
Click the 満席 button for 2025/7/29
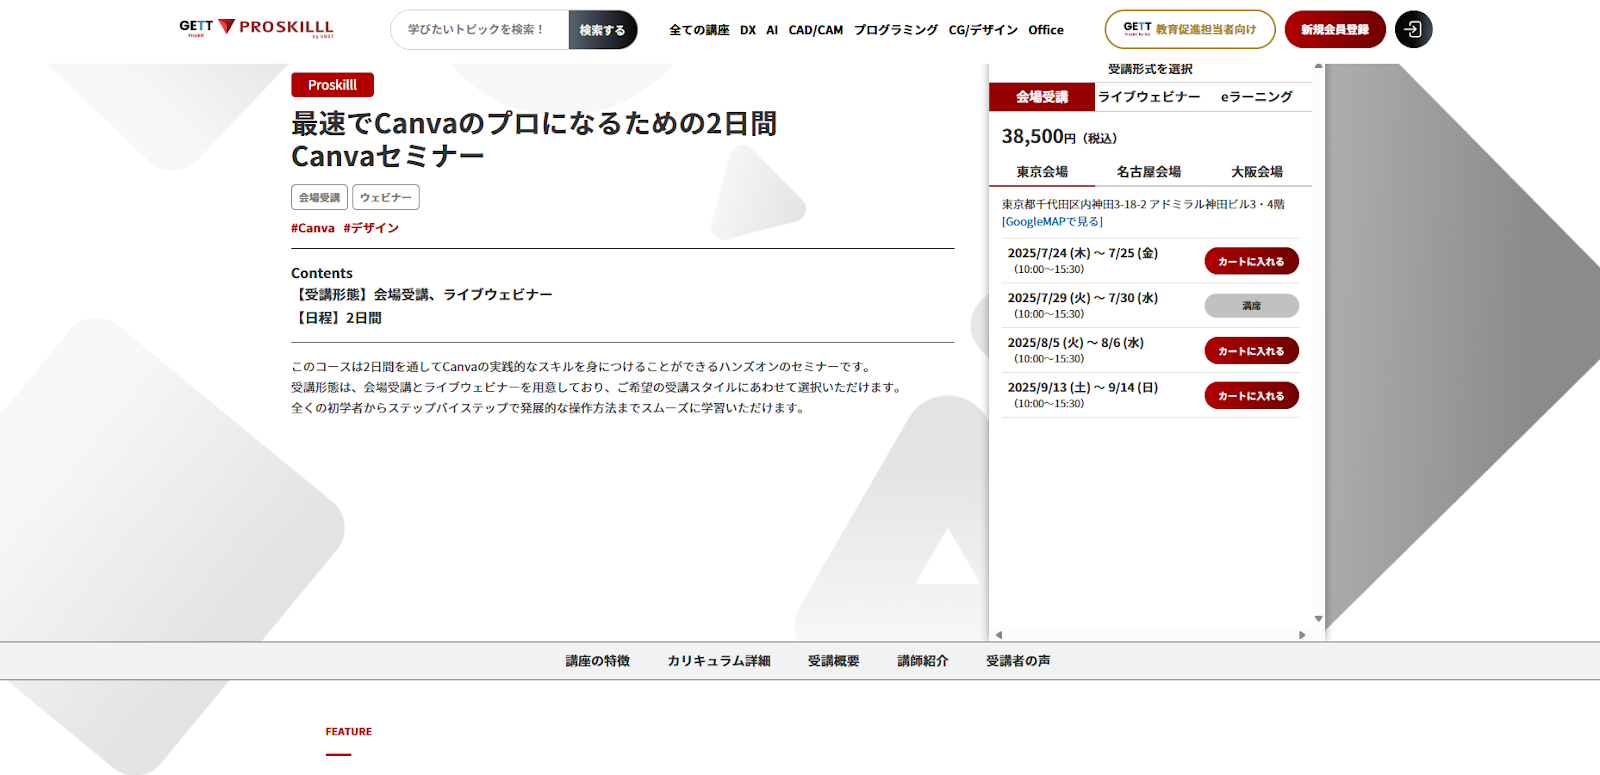pyautogui.click(x=1251, y=306)
